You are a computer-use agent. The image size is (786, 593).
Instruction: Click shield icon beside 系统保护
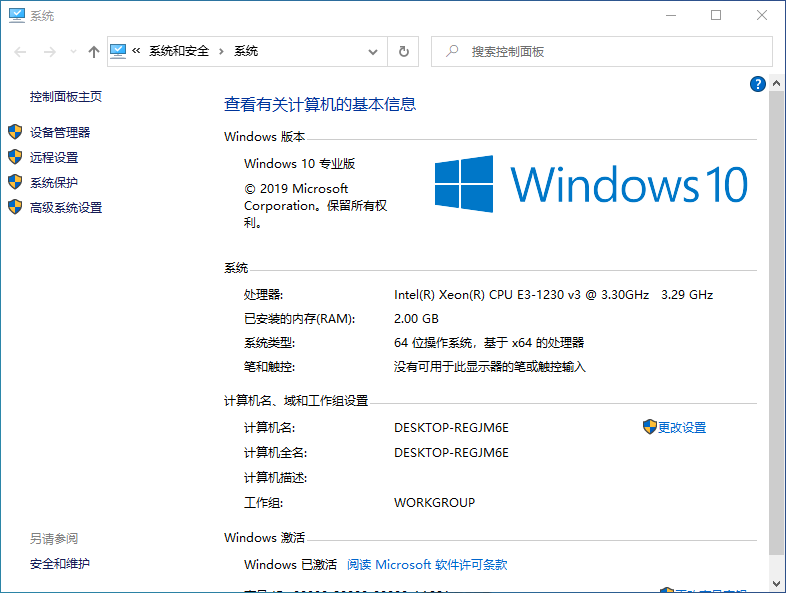click(15, 182)
